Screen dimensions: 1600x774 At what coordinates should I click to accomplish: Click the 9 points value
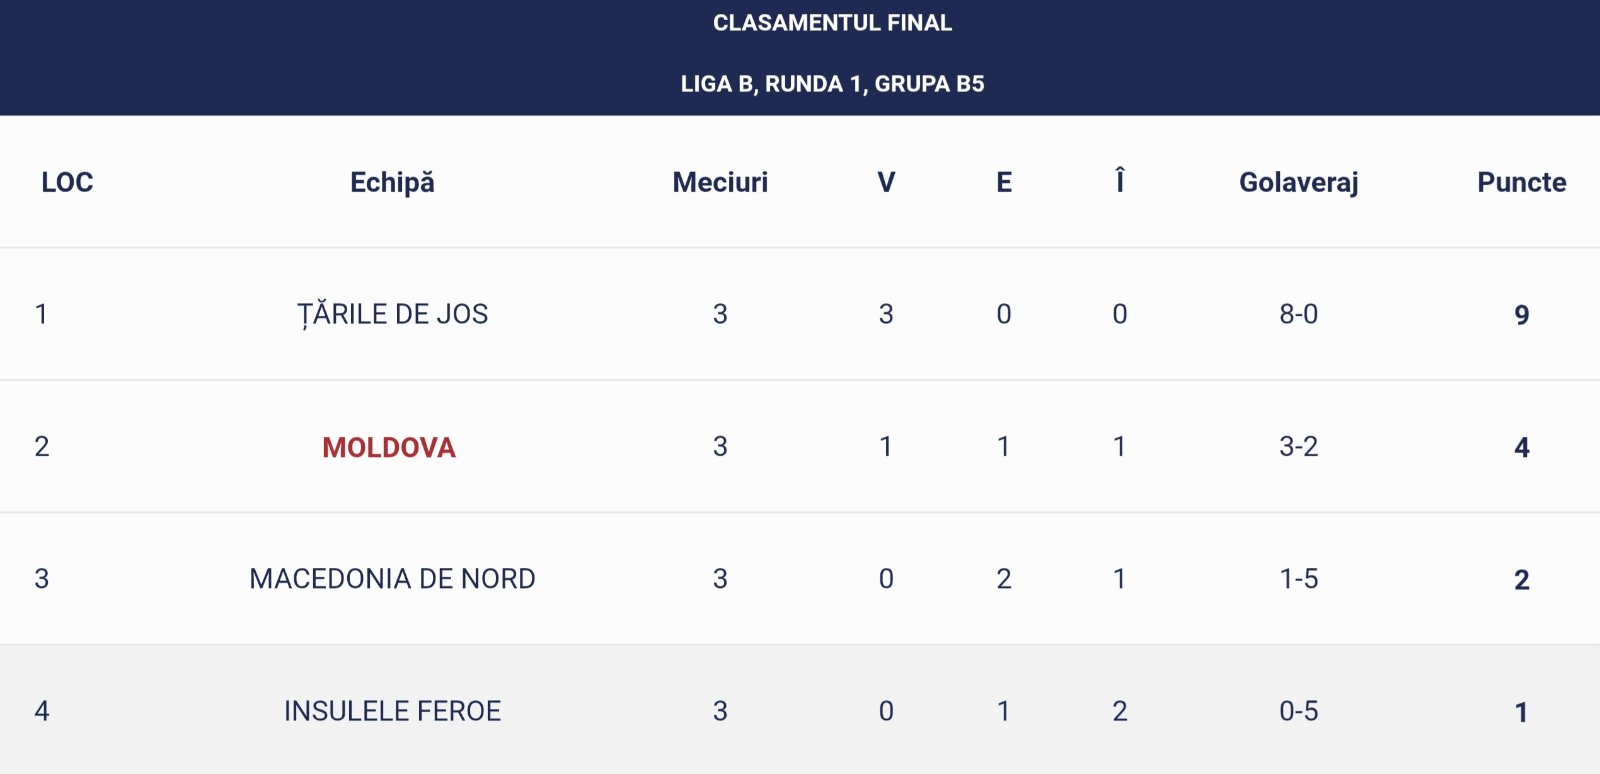1521,315
